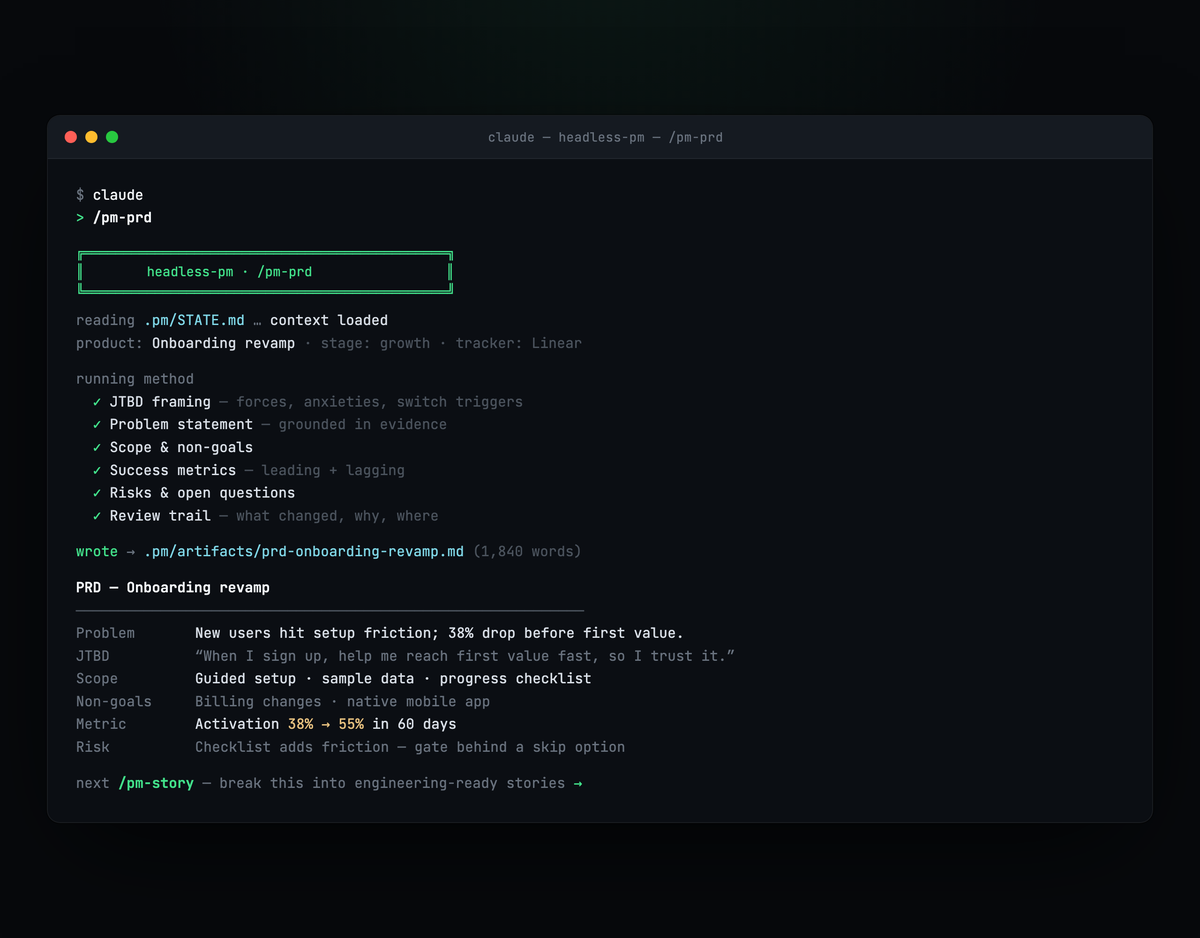Click the 'claude' command on the prompt line
Viewport: 1200px width, 938px height.
[118, 195]
